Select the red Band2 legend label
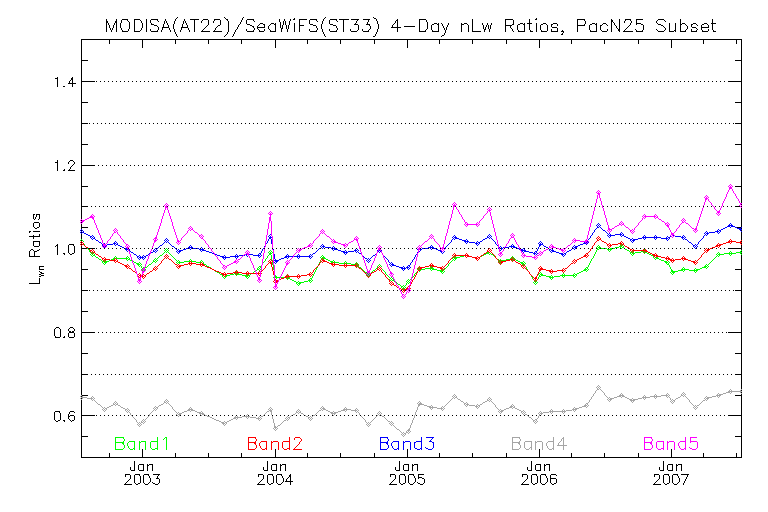This screenshot has height=512, width=768. click(x=275, y=444)
